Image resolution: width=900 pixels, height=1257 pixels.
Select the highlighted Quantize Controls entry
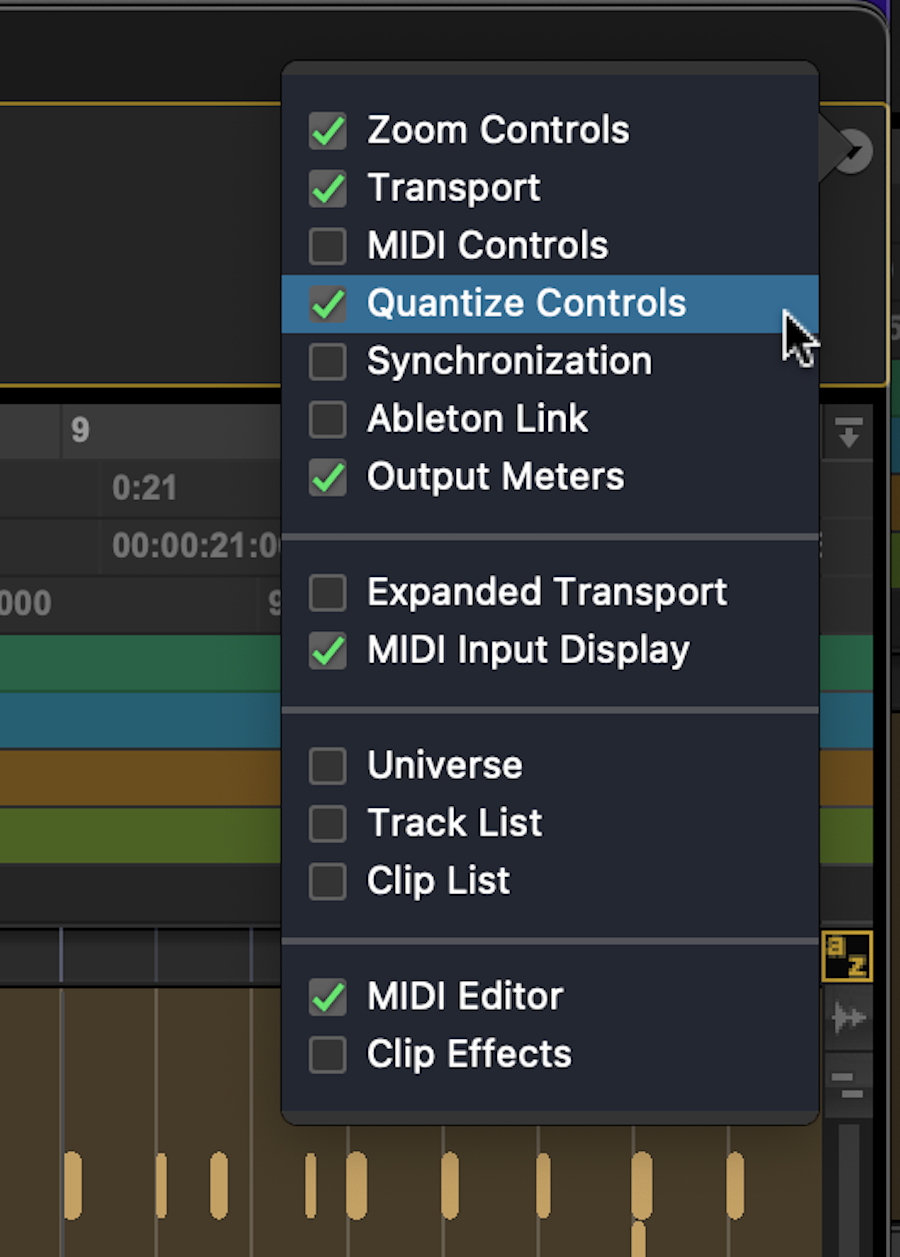coord(527,303)
